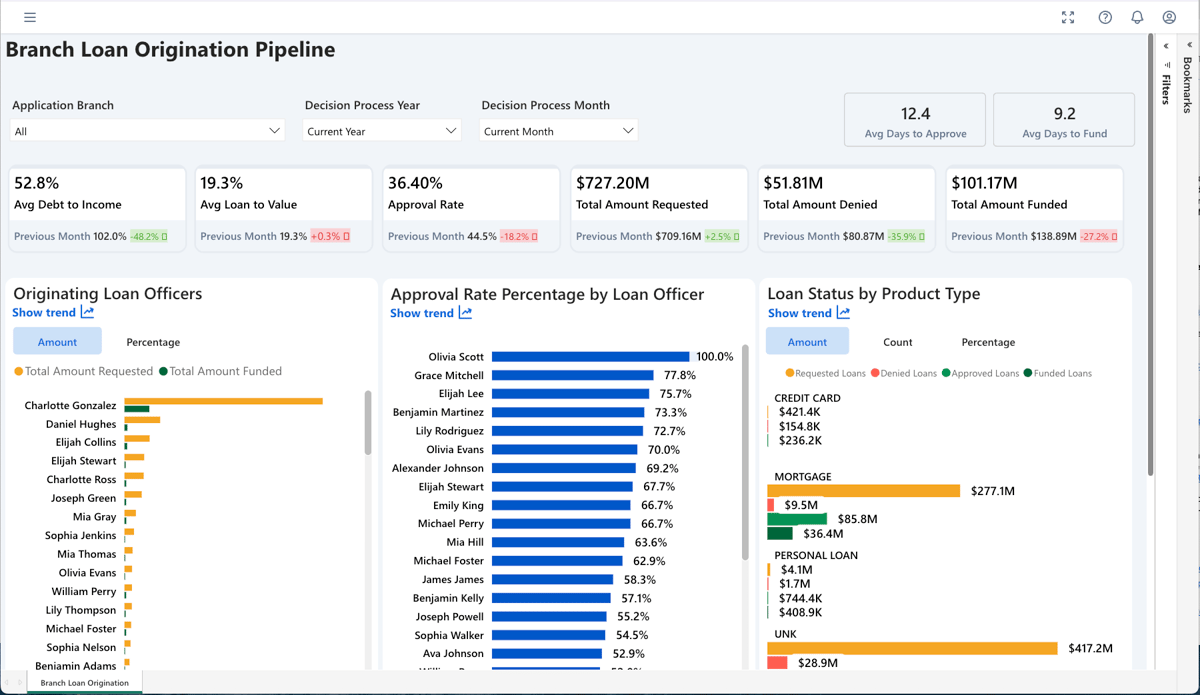1200x695 pixels.
Task: Open the hamburger navigation menu
Action: coord(30,17)
